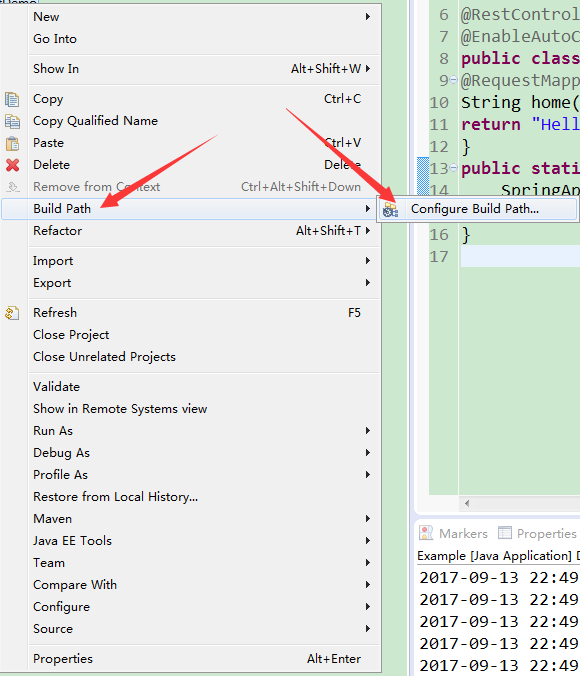Switch to the Markers tab

[453, 533]
